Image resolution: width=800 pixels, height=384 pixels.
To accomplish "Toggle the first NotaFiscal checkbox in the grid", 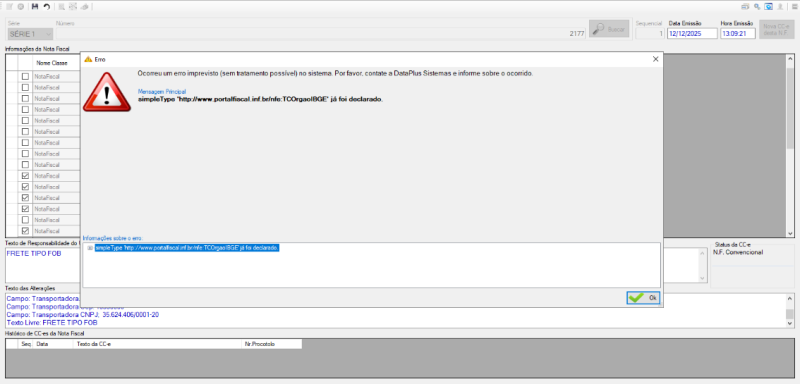I will [x=25, y=76].
